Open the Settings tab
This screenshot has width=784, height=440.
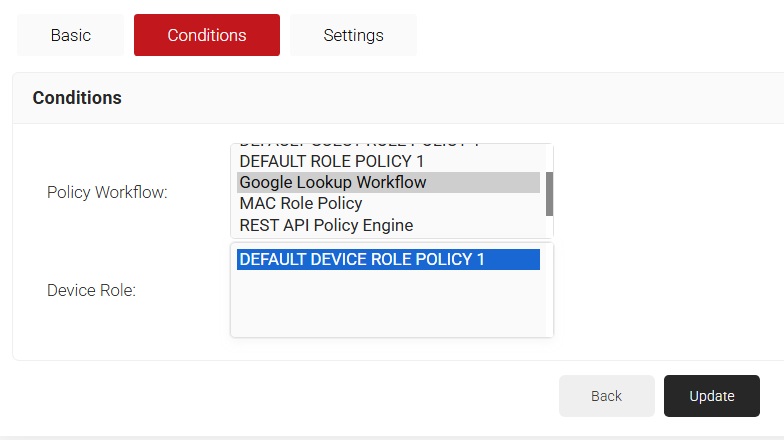coord(353,35)
